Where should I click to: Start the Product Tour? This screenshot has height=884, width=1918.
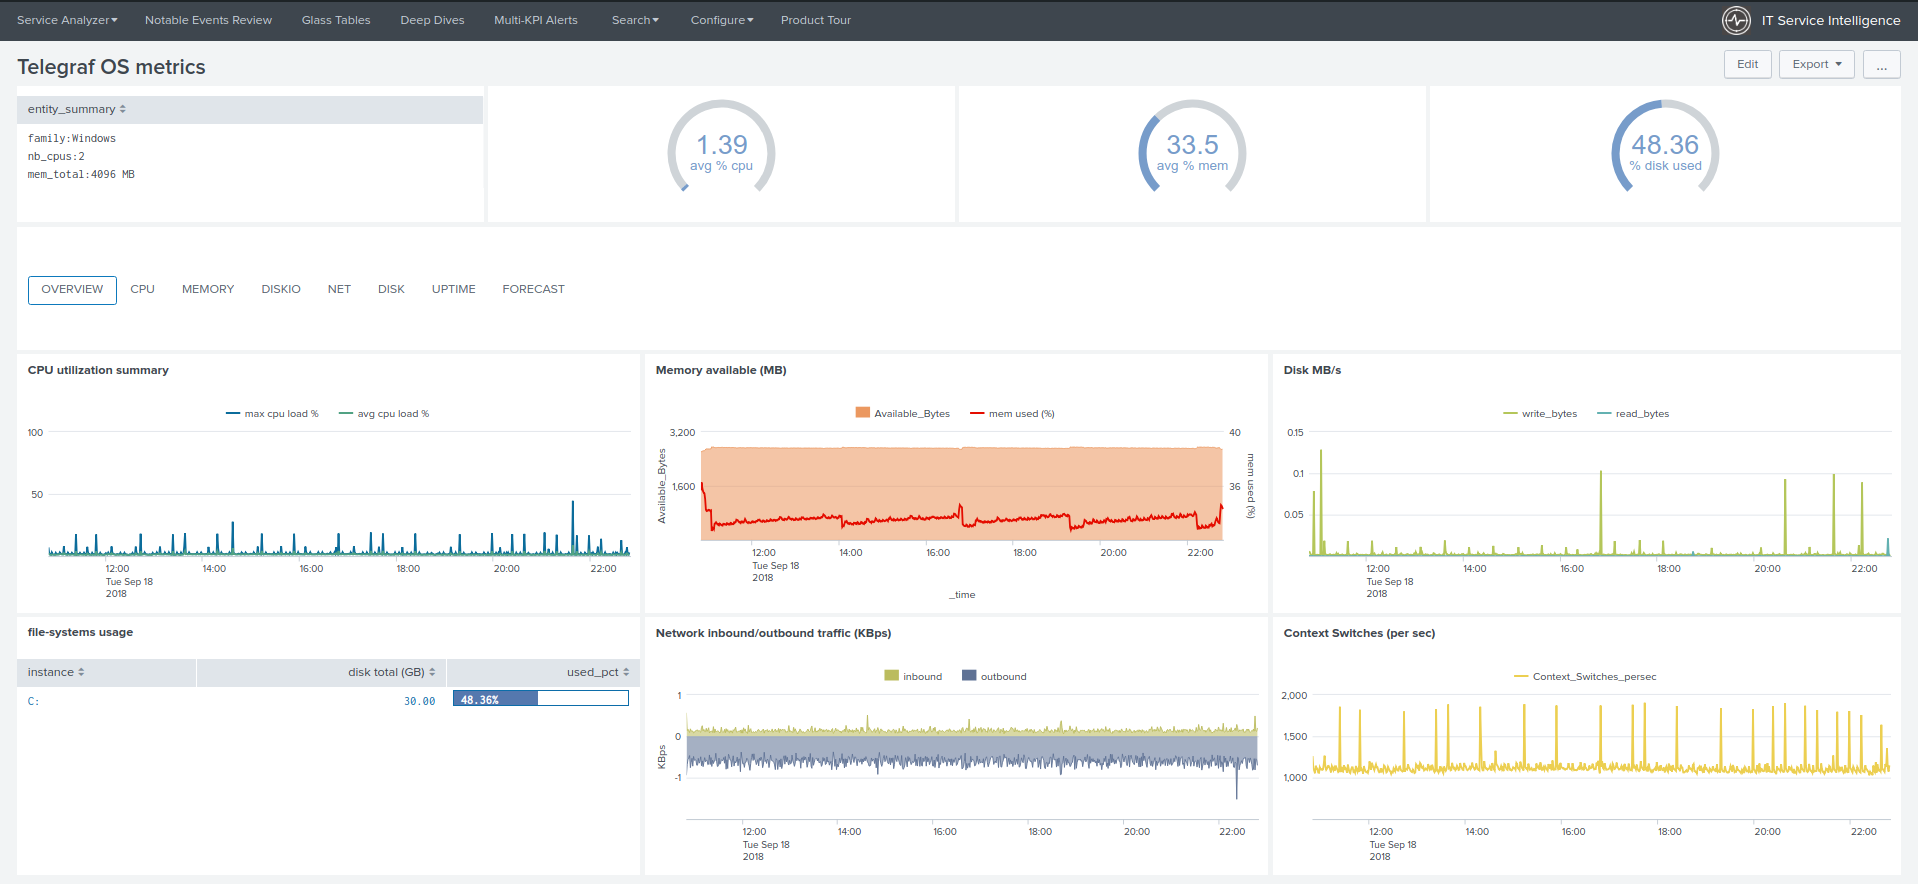pyautogui.click(x=816, y=20)
